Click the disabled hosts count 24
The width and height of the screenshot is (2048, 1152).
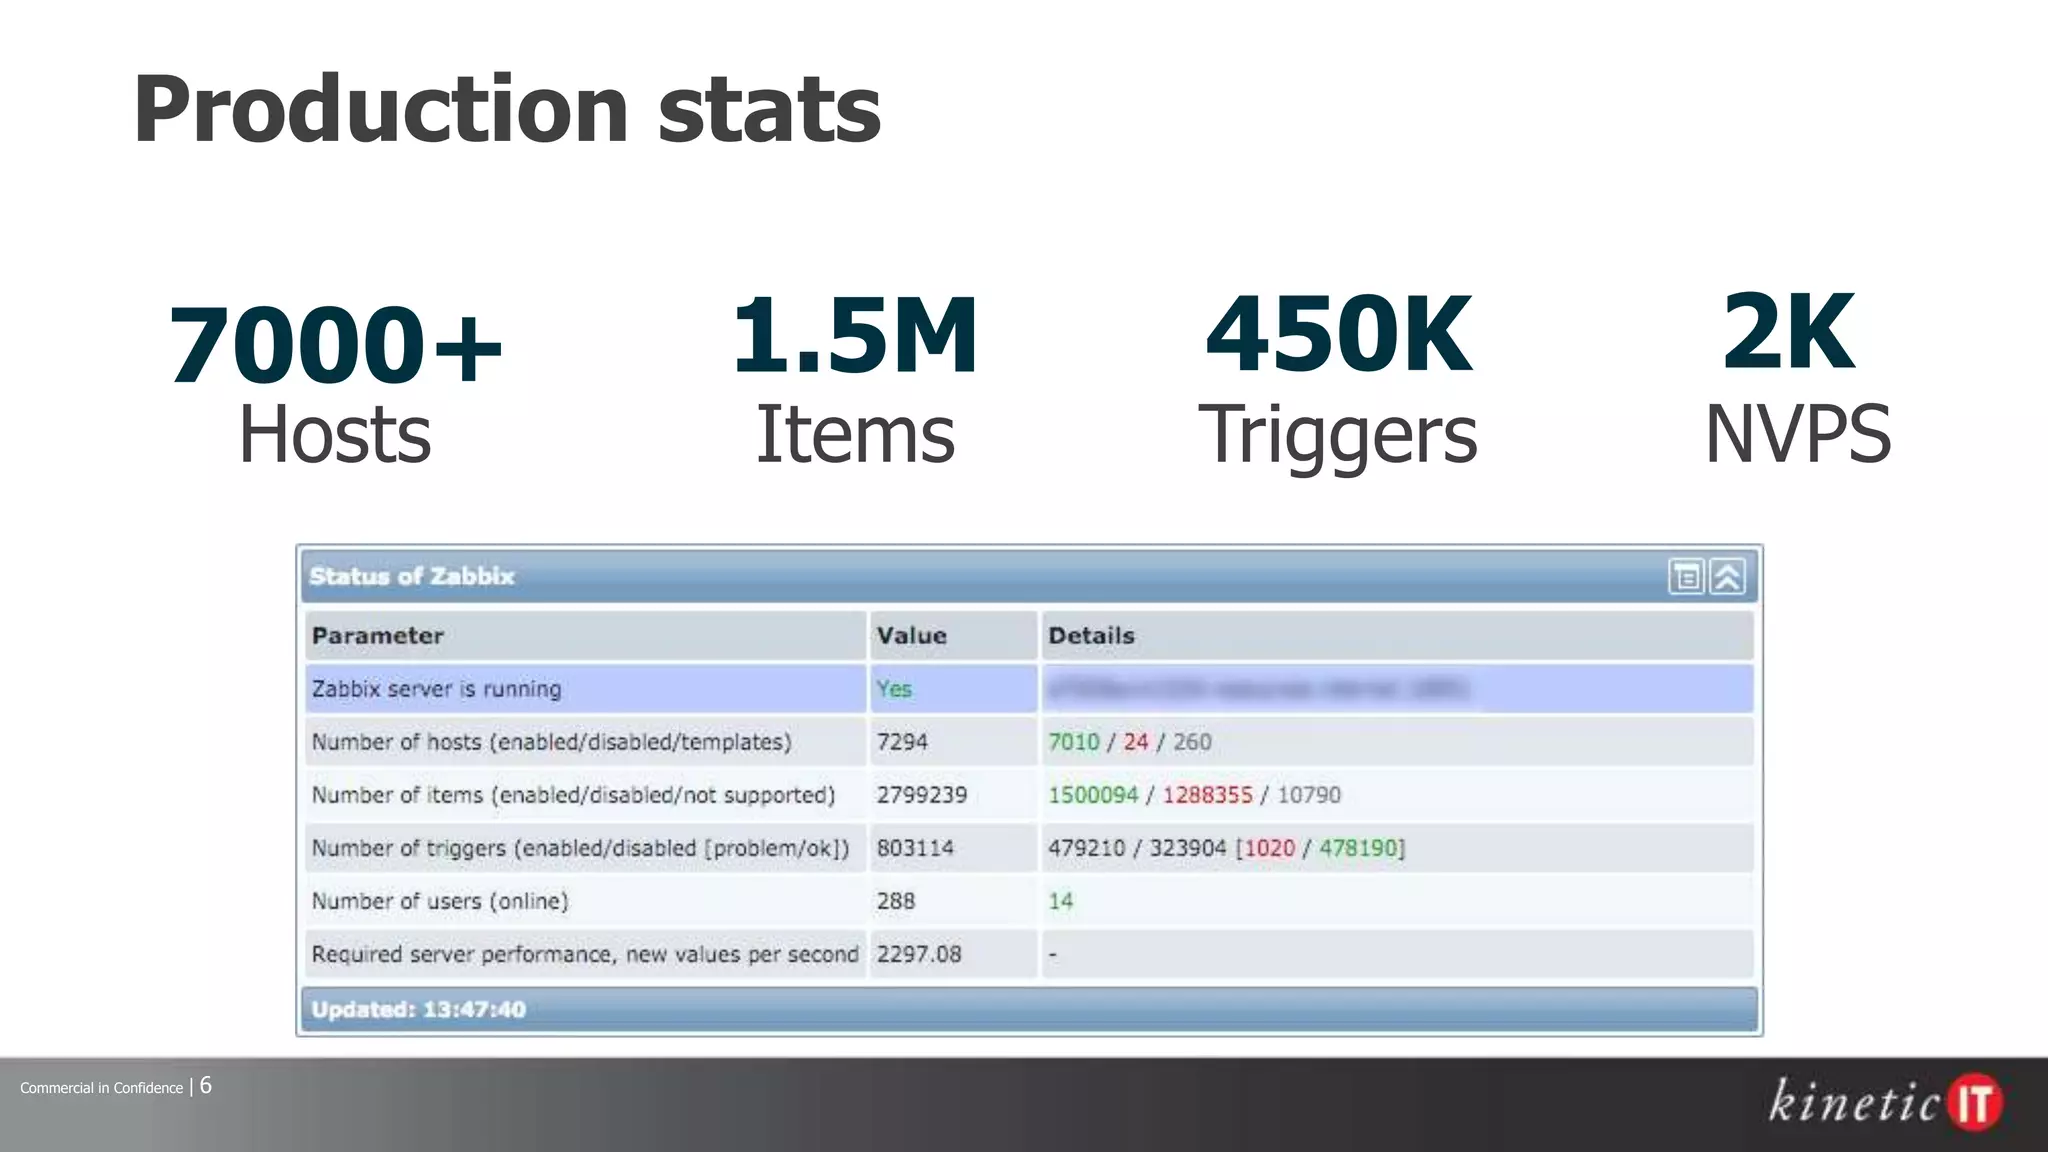[1135, 742]
